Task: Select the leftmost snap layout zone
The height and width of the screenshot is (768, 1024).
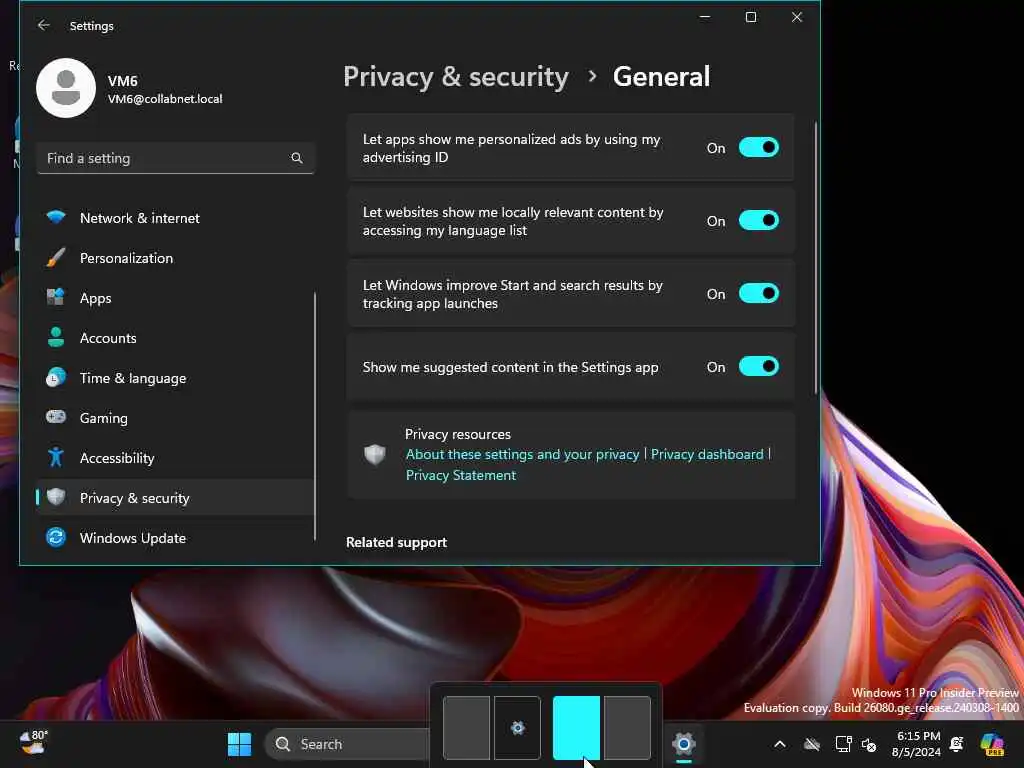Action: click(x=466, y=728)
